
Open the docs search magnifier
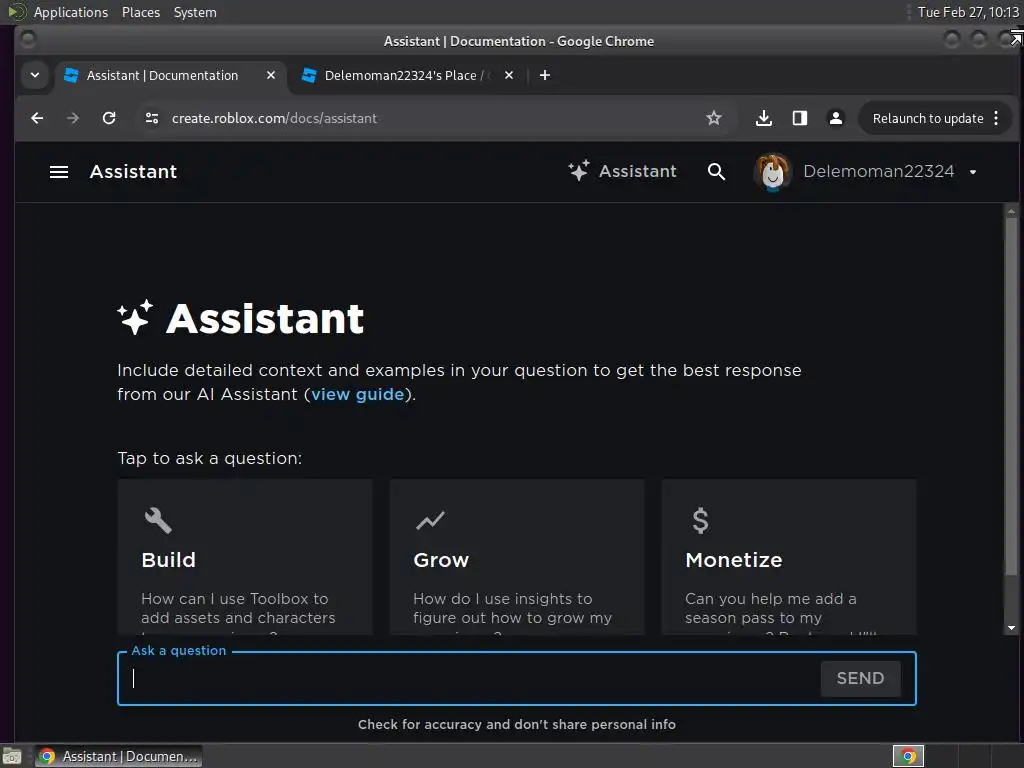coord(716,172)
